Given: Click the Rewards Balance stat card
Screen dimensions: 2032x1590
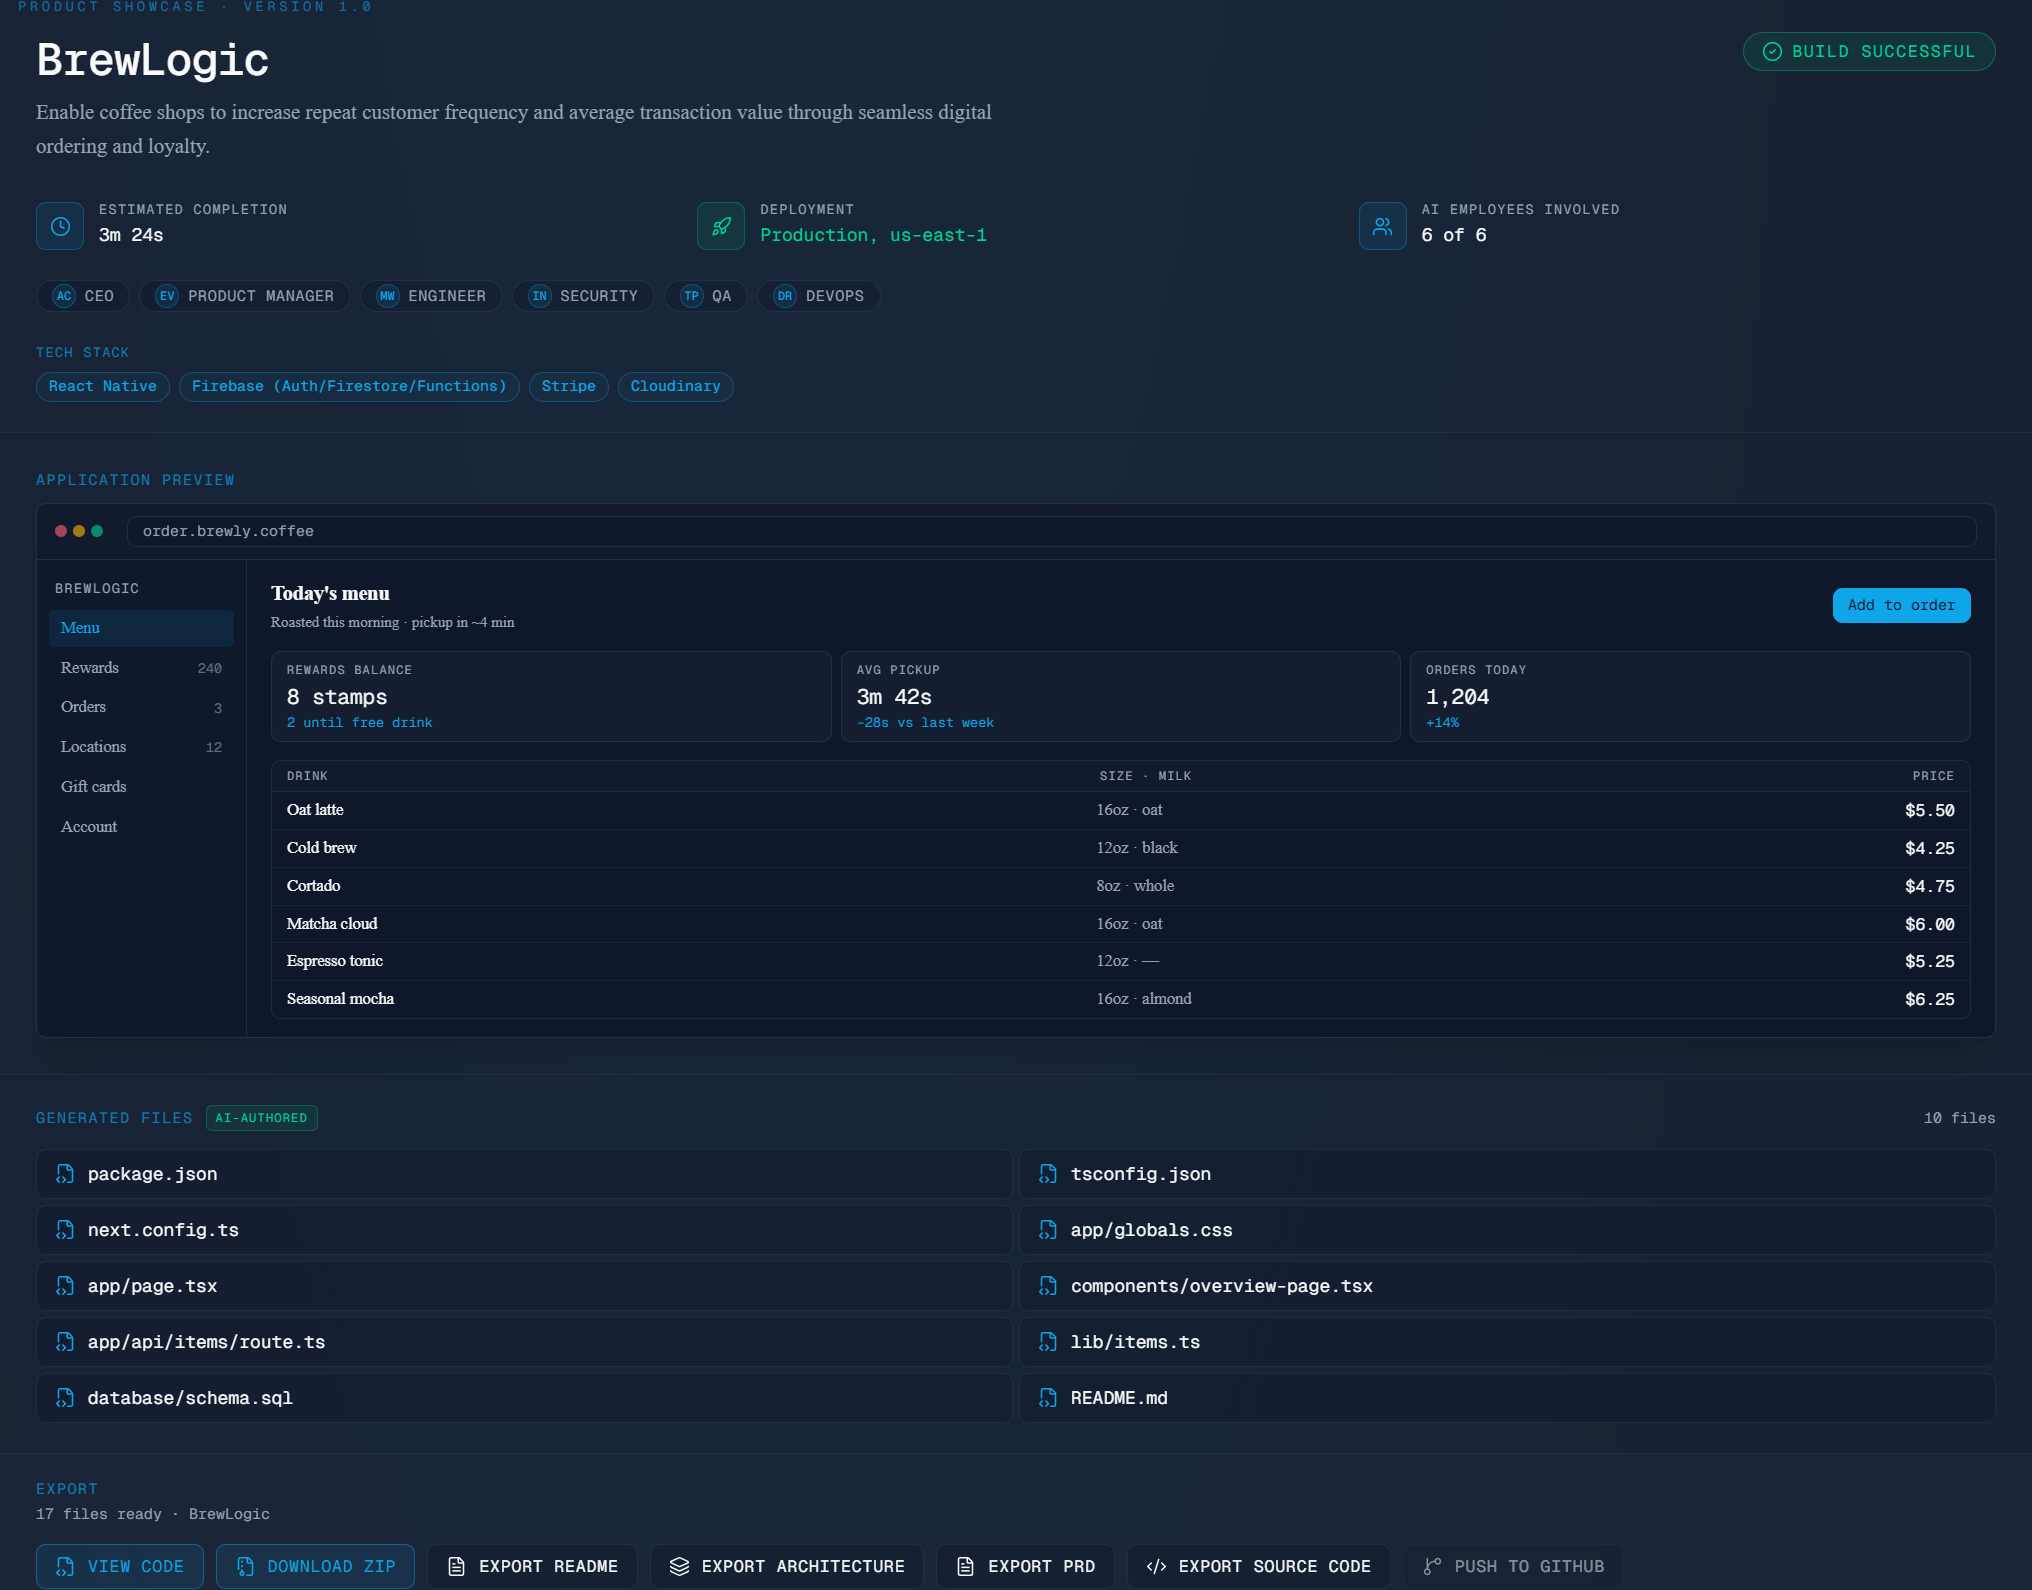Looking at the screenshot, I should 551,697.
